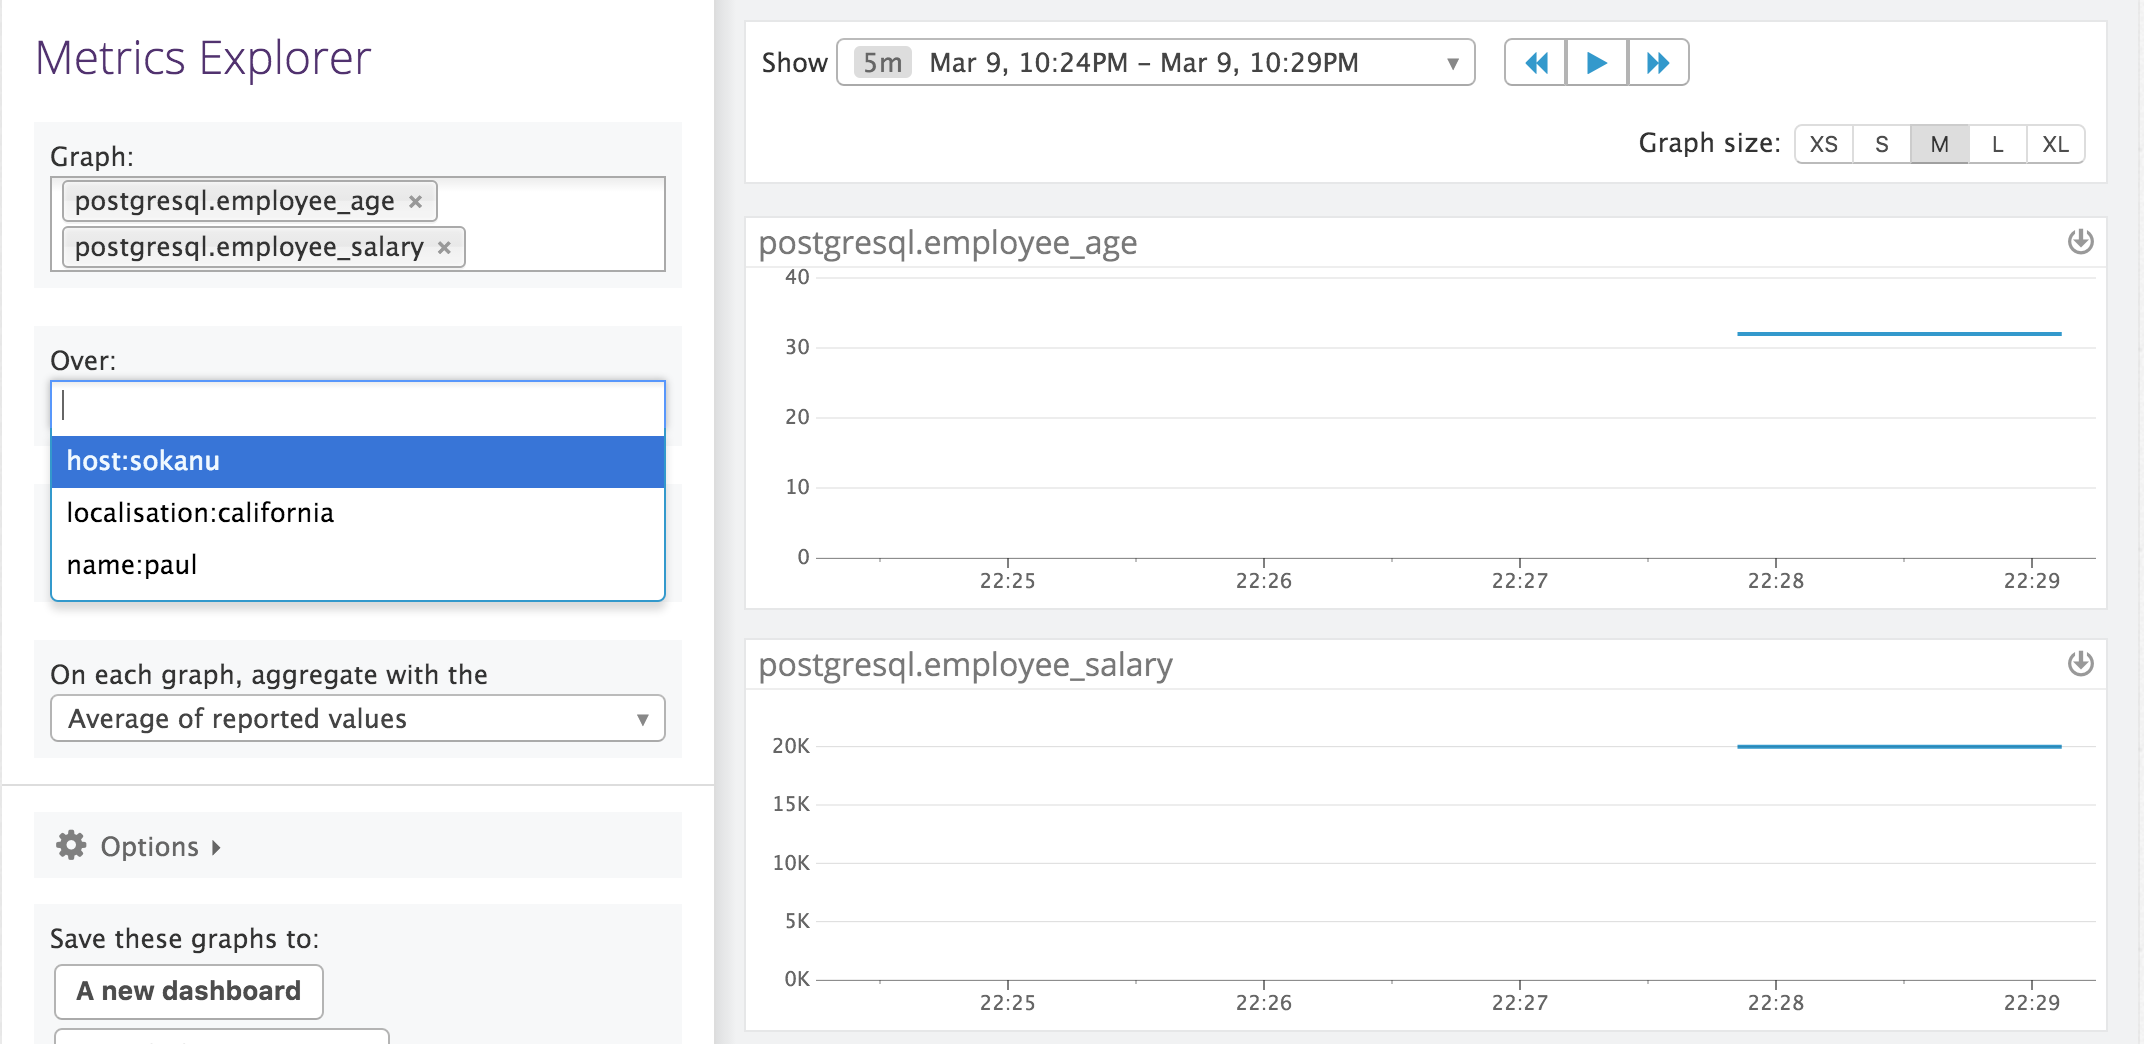The image size is (2144, 1044).
Task: Click the 5m time preset label
Action: pyautogui.click(x=881, y=61)
